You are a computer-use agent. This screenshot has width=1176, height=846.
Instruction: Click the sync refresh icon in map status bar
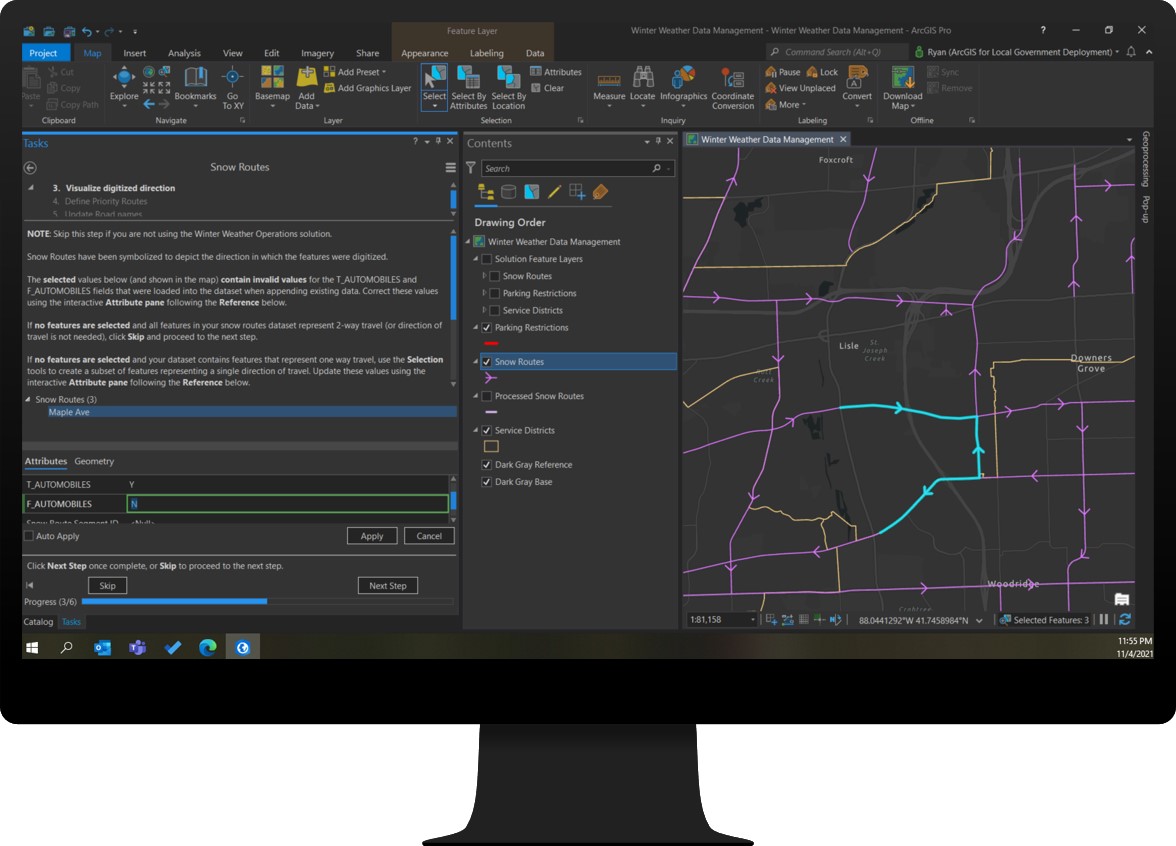coord(1124,619)
